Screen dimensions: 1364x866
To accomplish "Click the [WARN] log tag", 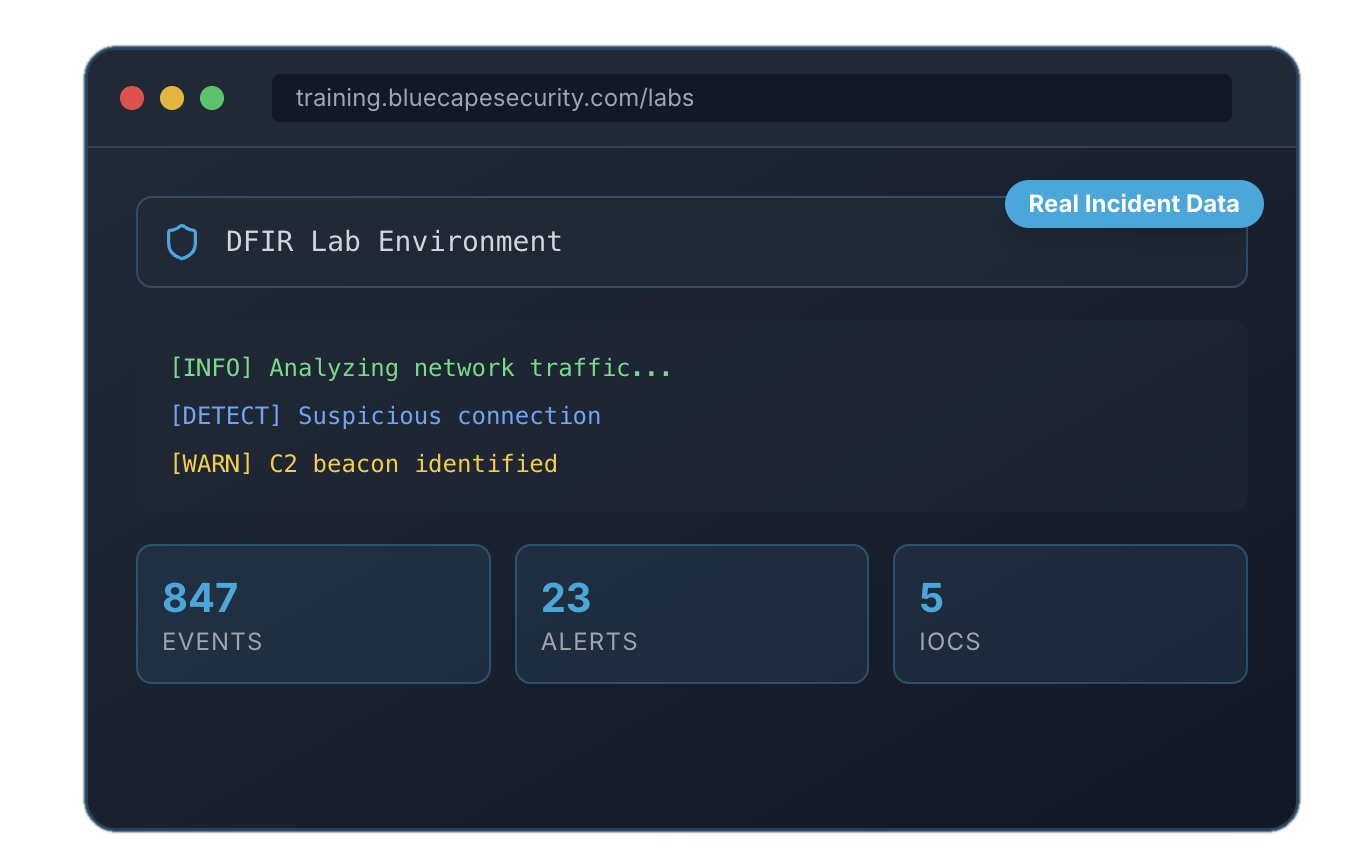I will (211, 464).
